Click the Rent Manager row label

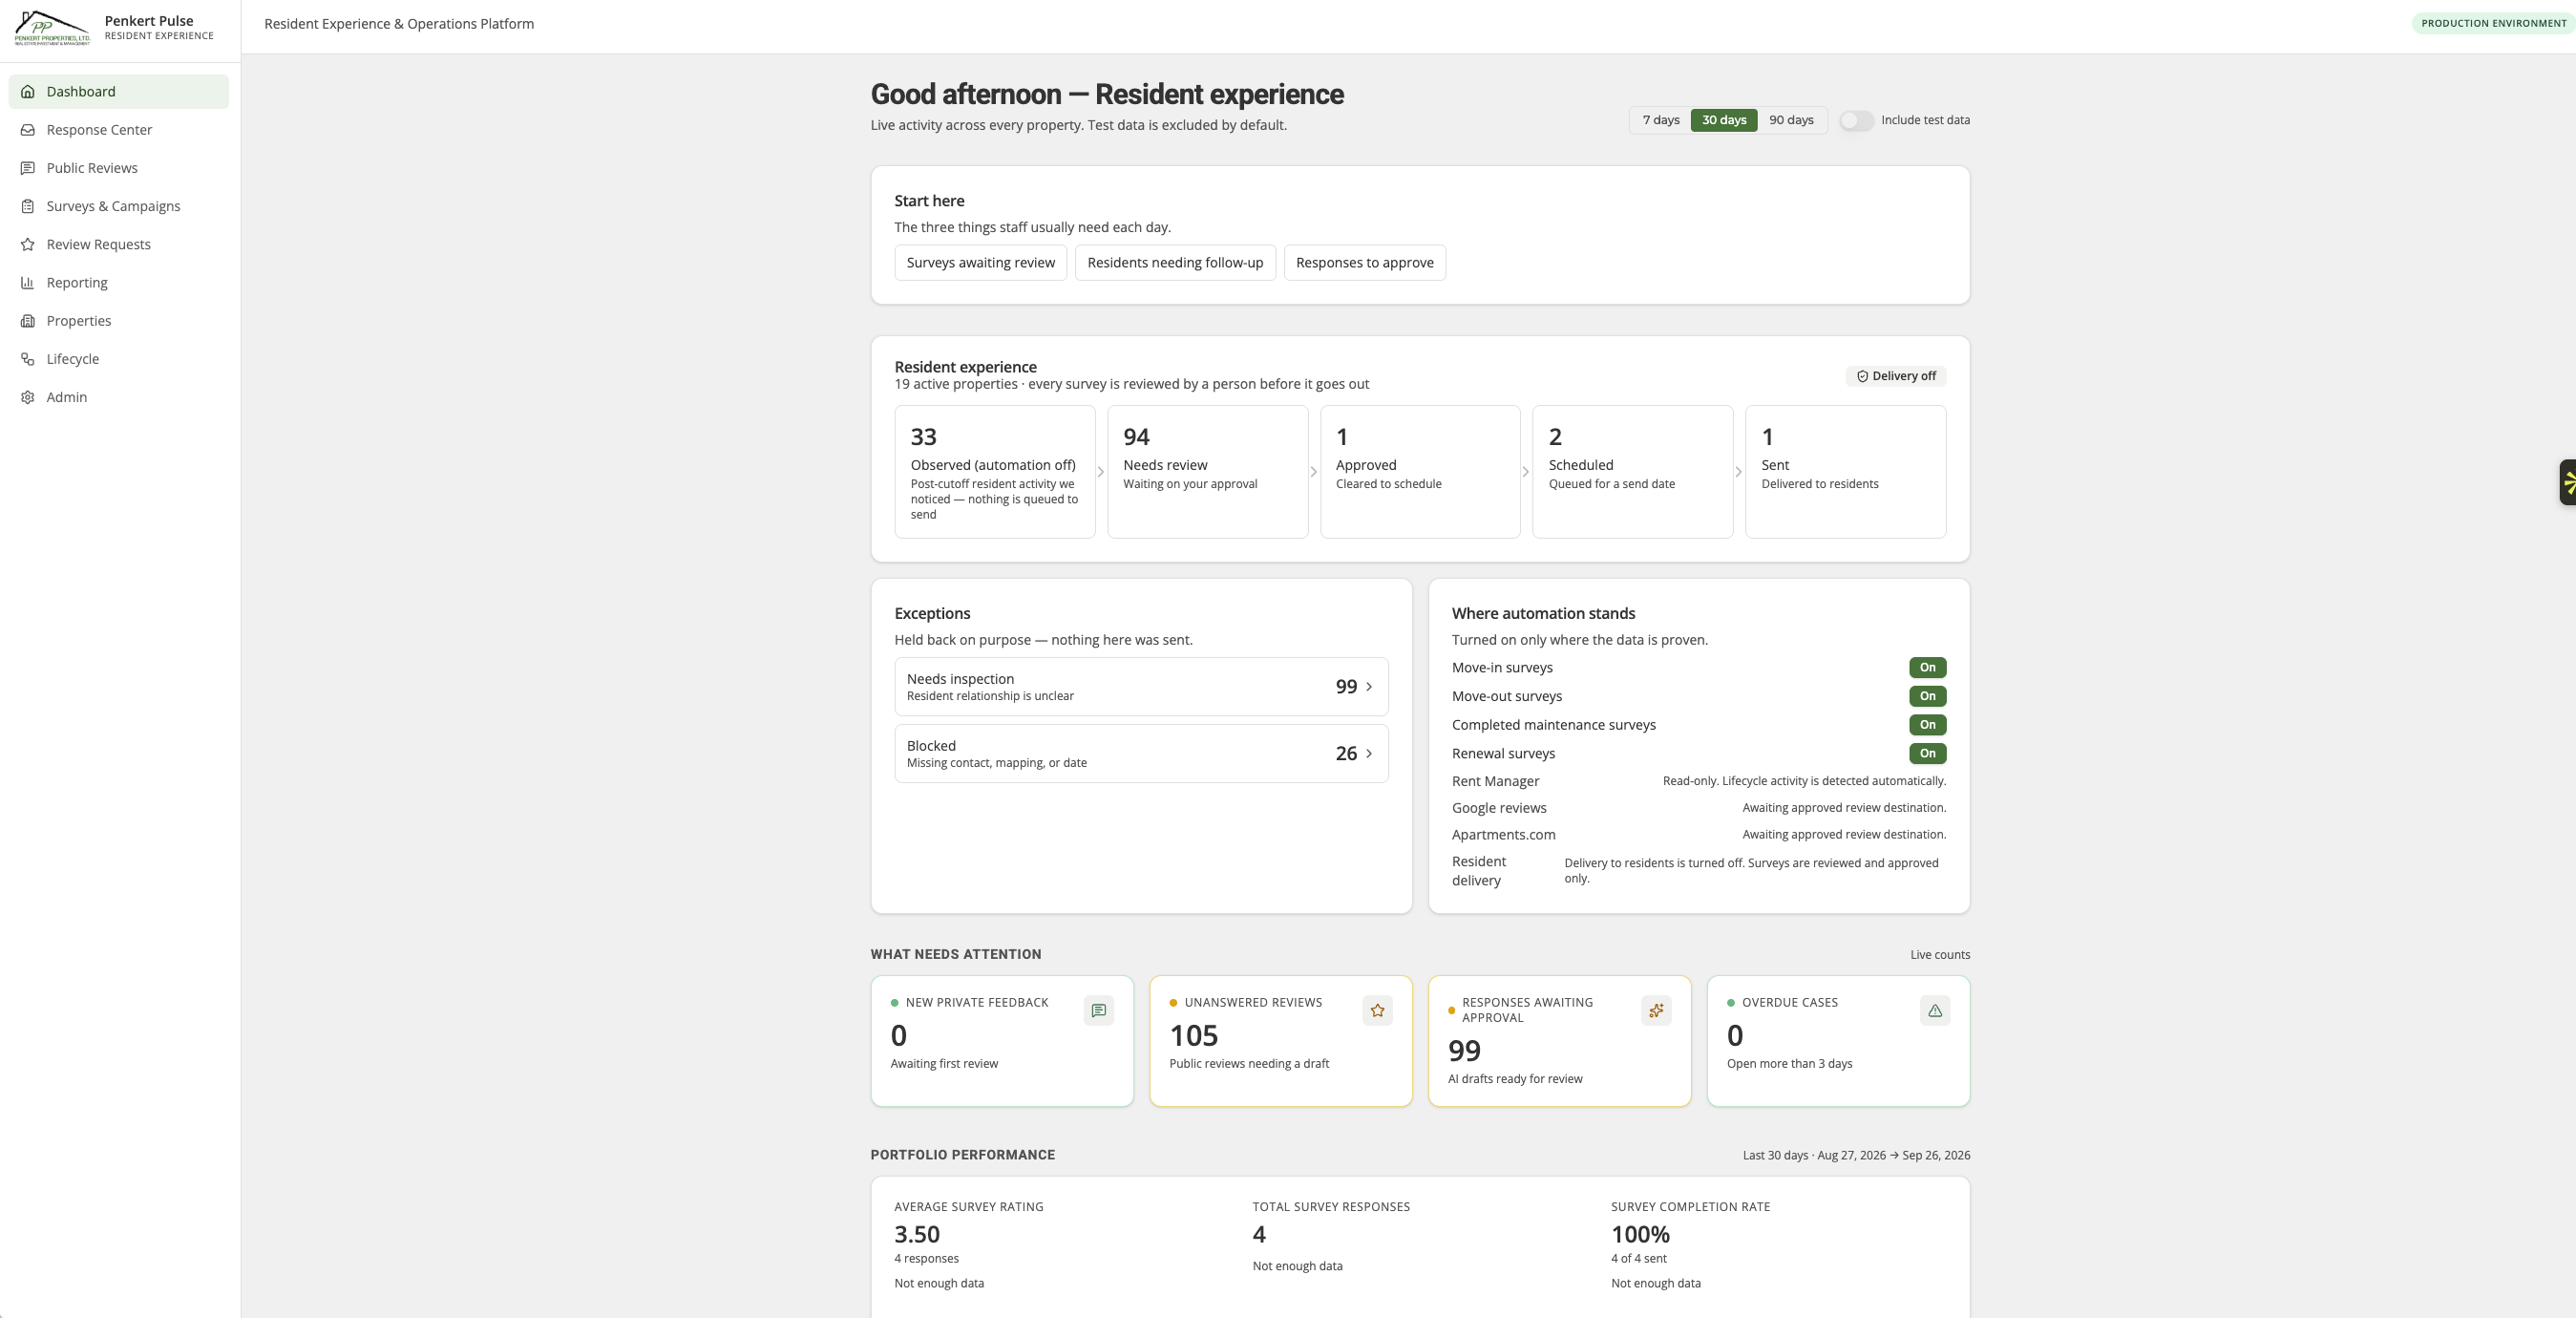(1495, 781)
